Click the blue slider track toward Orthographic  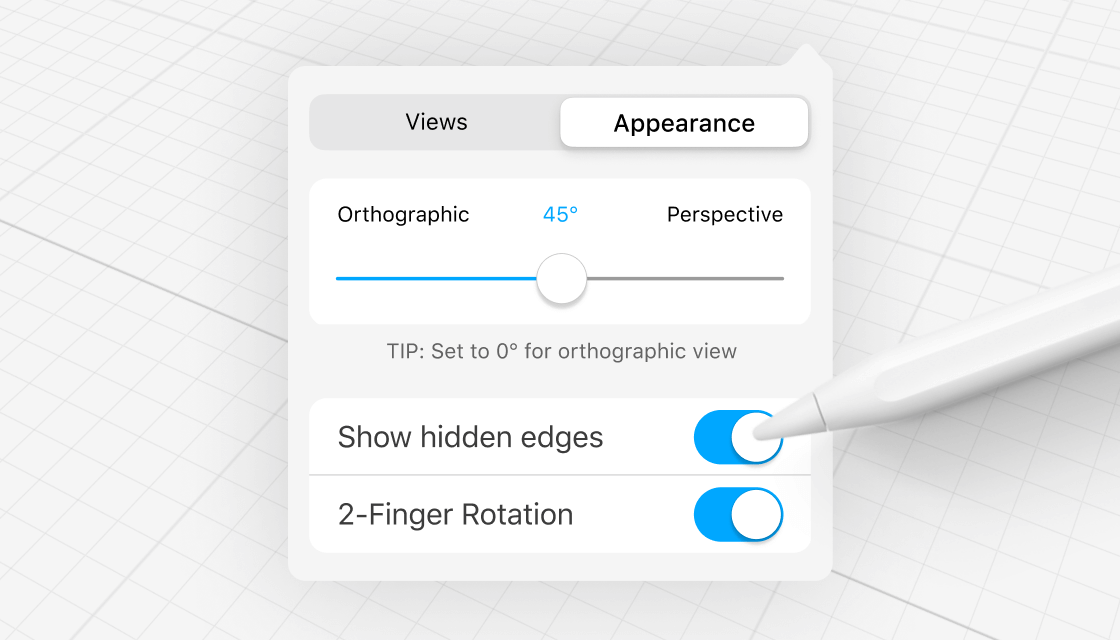click(x=430, y=279)
